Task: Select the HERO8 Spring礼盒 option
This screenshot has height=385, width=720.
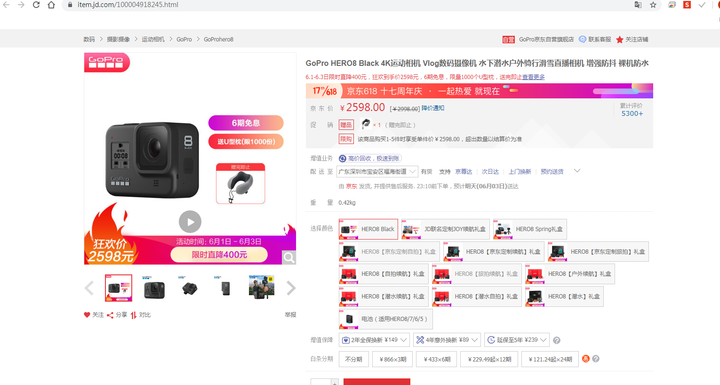Action: point(529,229)
